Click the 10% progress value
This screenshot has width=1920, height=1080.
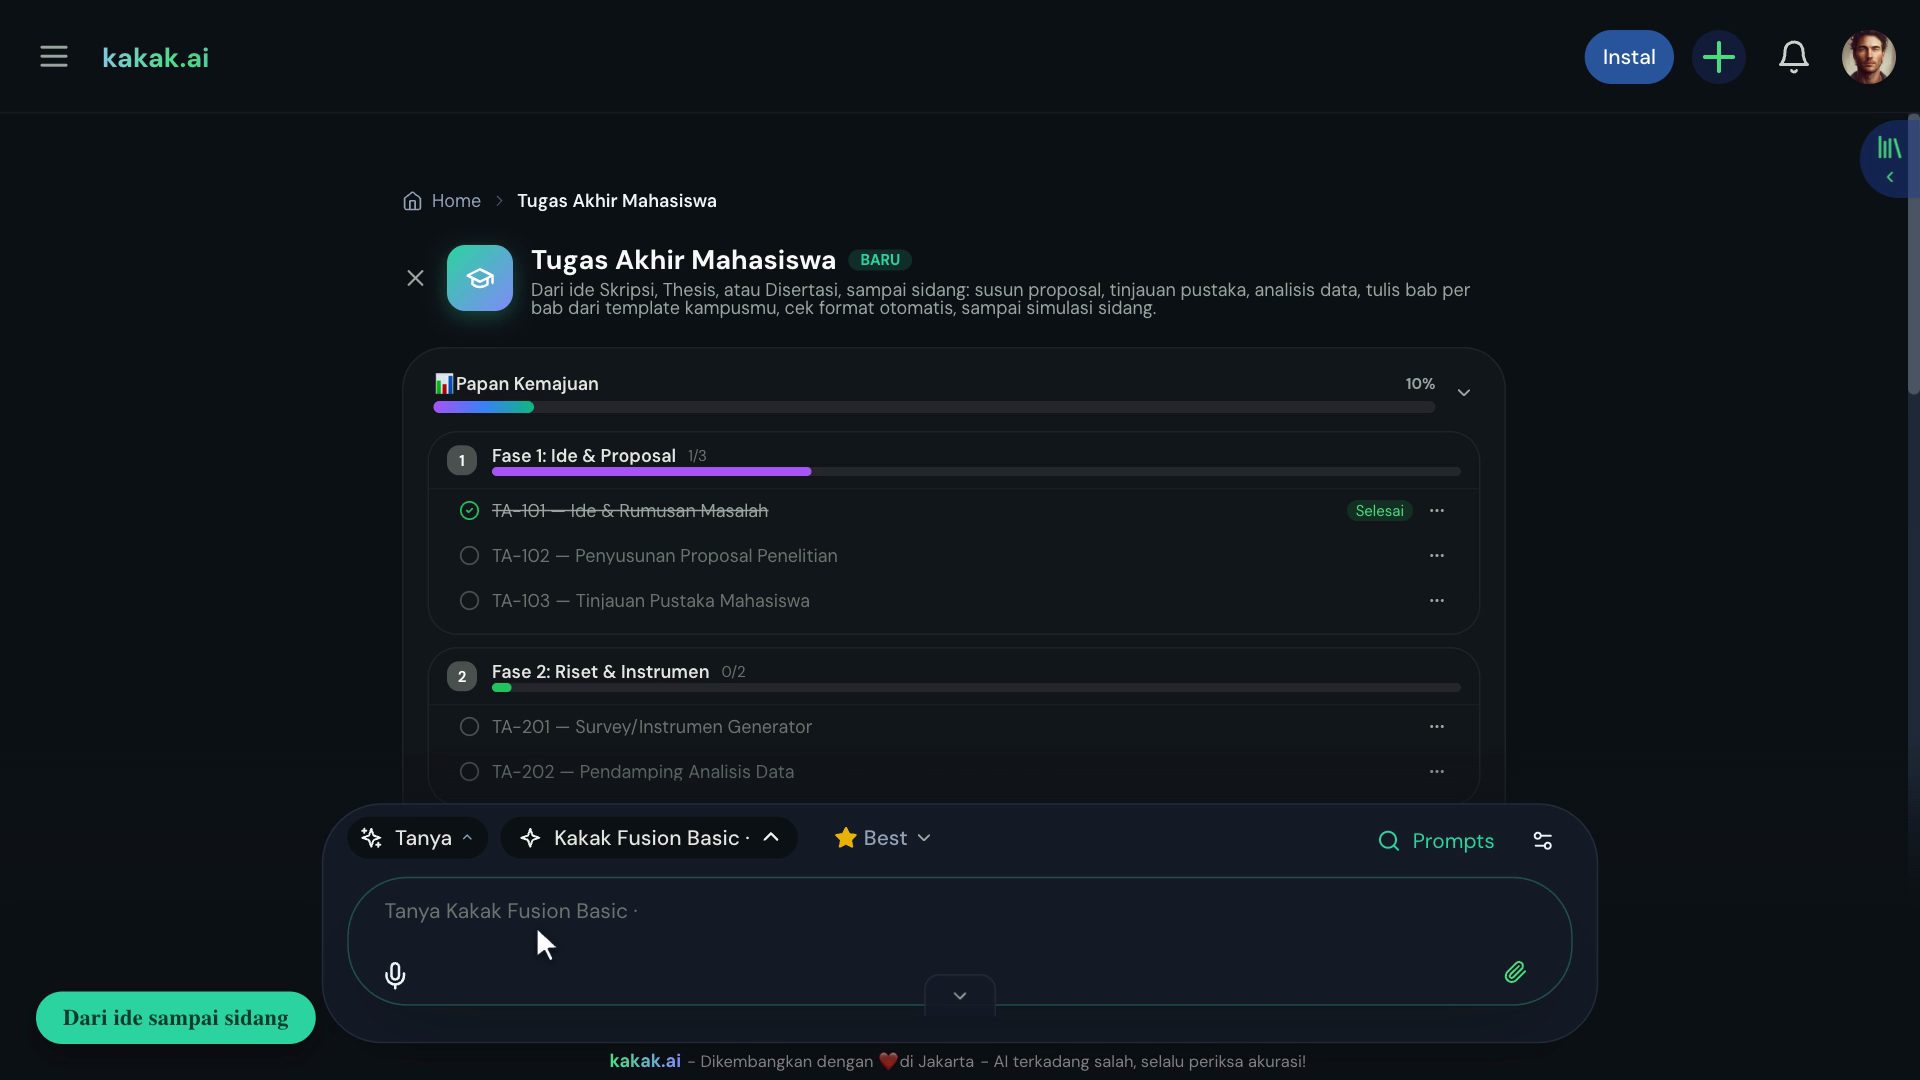(1420, 384)
